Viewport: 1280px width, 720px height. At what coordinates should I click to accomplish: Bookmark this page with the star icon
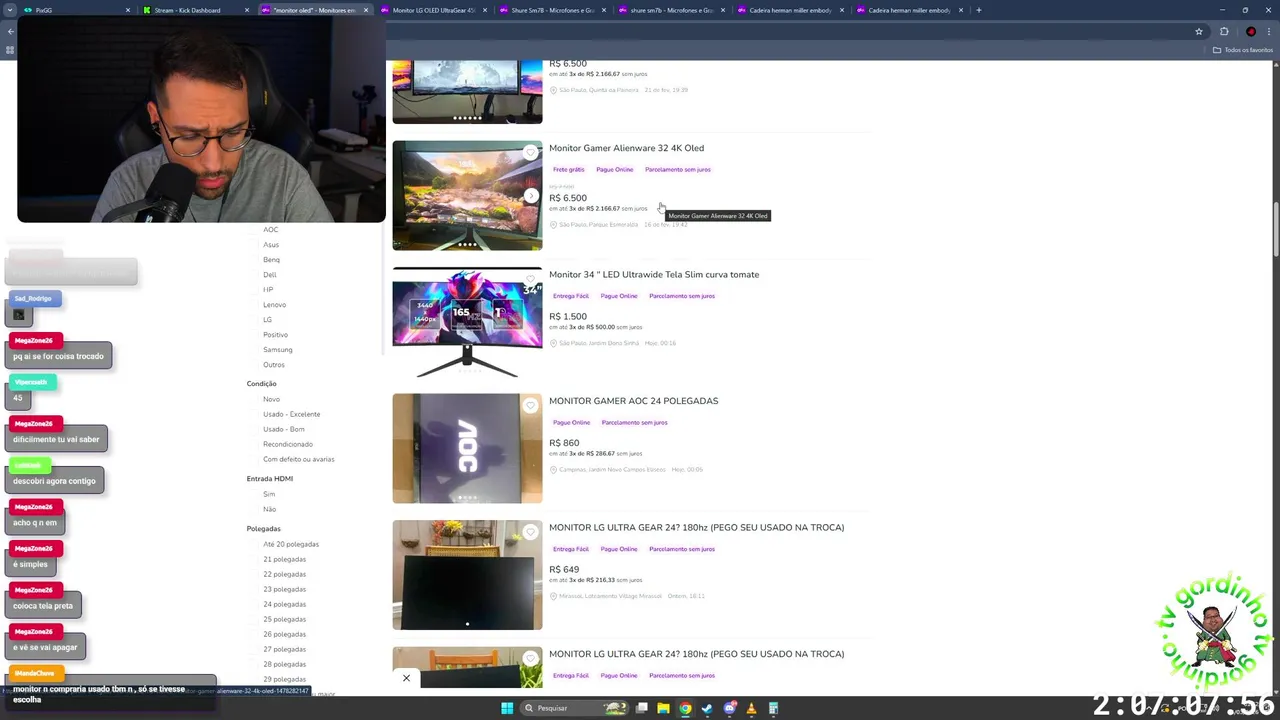1198,31
